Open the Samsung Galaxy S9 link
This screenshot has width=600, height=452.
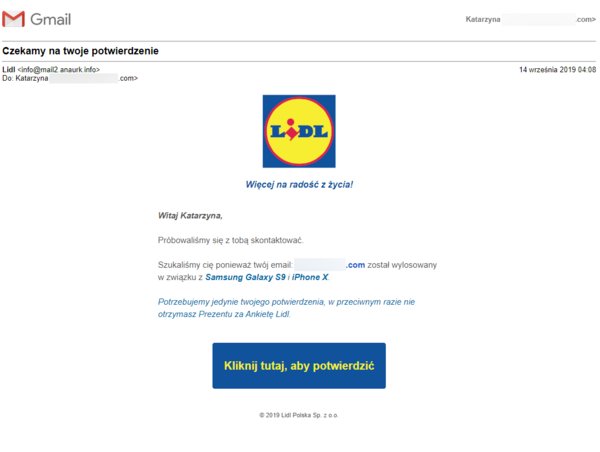(245, 277)
